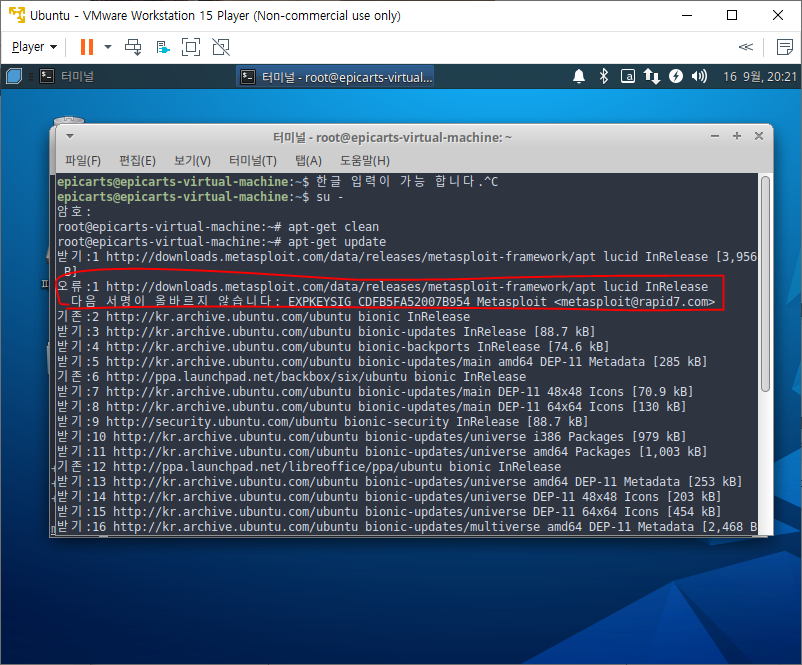Open the 파일(F) menu
Image resolution: width=802 pixels, height=665 pixels.
[x=83, y=161]
